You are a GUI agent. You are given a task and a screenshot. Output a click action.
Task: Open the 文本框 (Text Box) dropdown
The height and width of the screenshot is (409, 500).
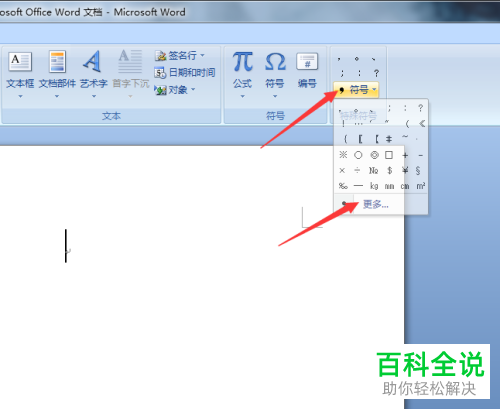point(20,75)
